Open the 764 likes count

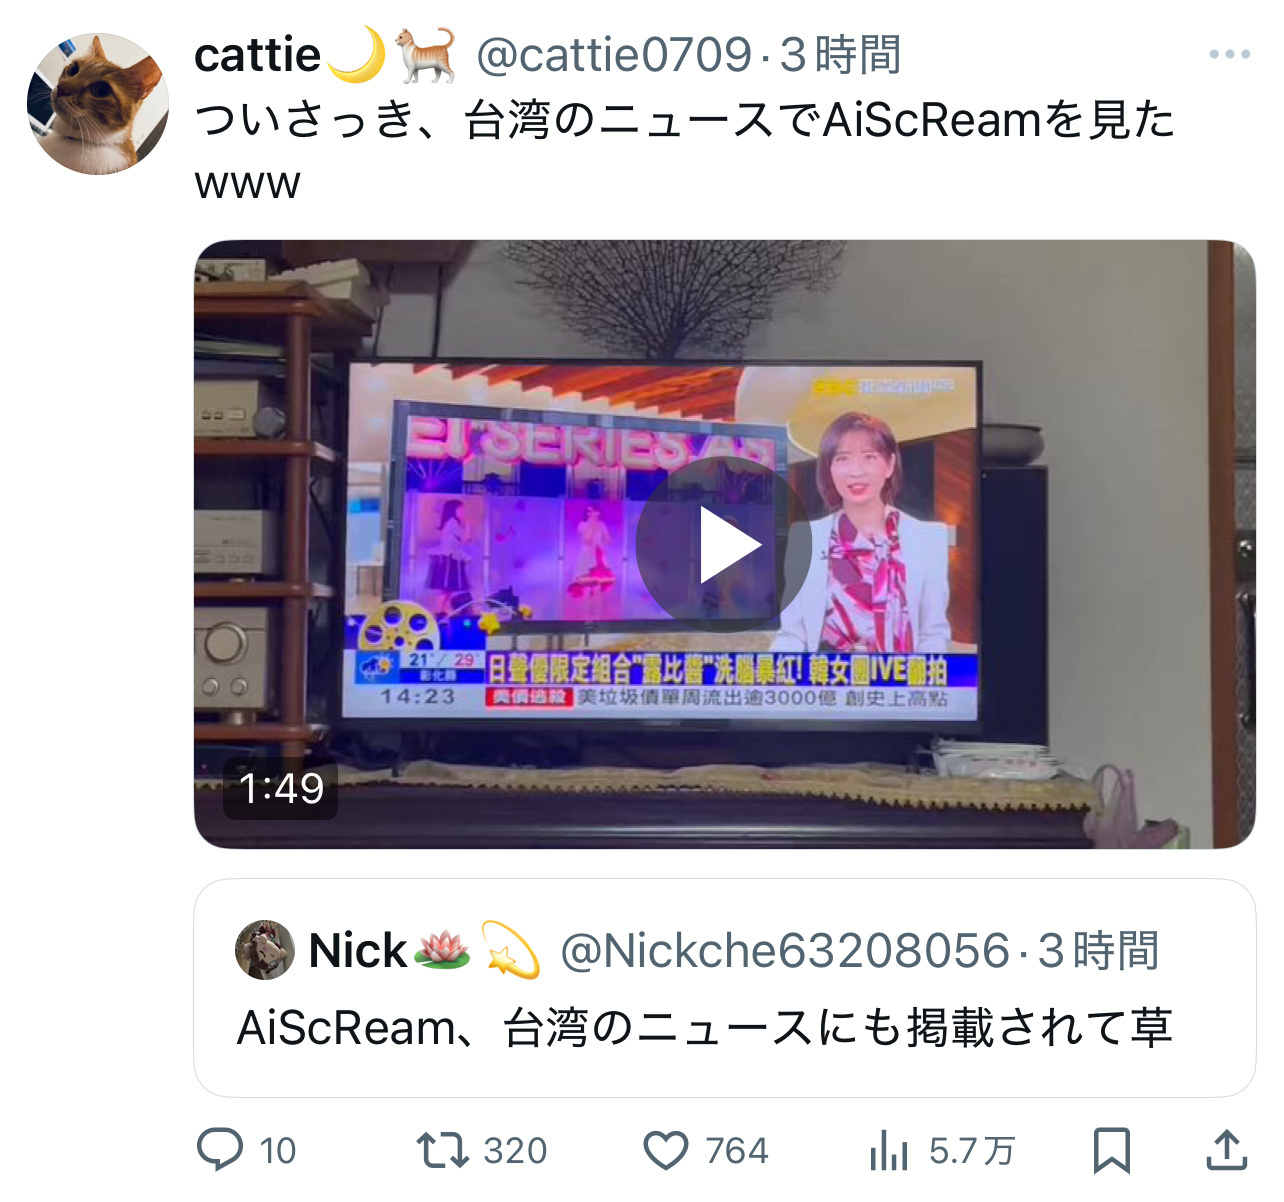point(737,1151)
